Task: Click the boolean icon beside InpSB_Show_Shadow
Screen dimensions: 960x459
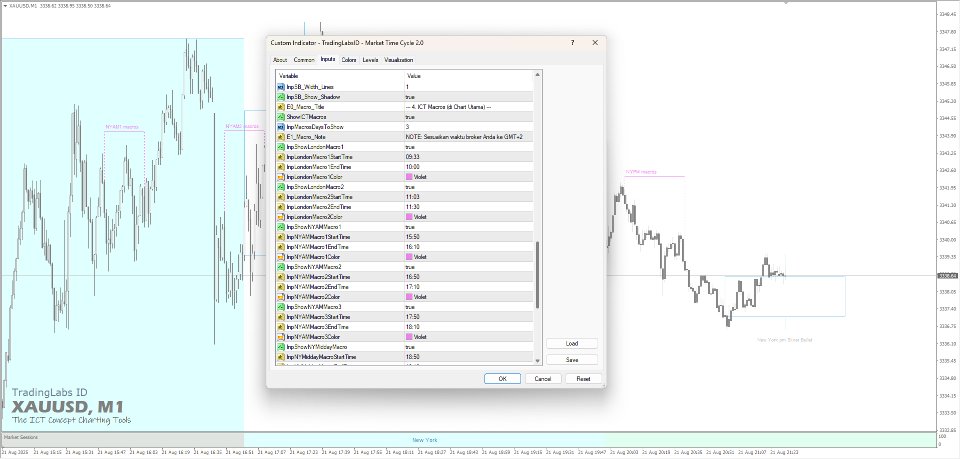Action: pos(281,97)
